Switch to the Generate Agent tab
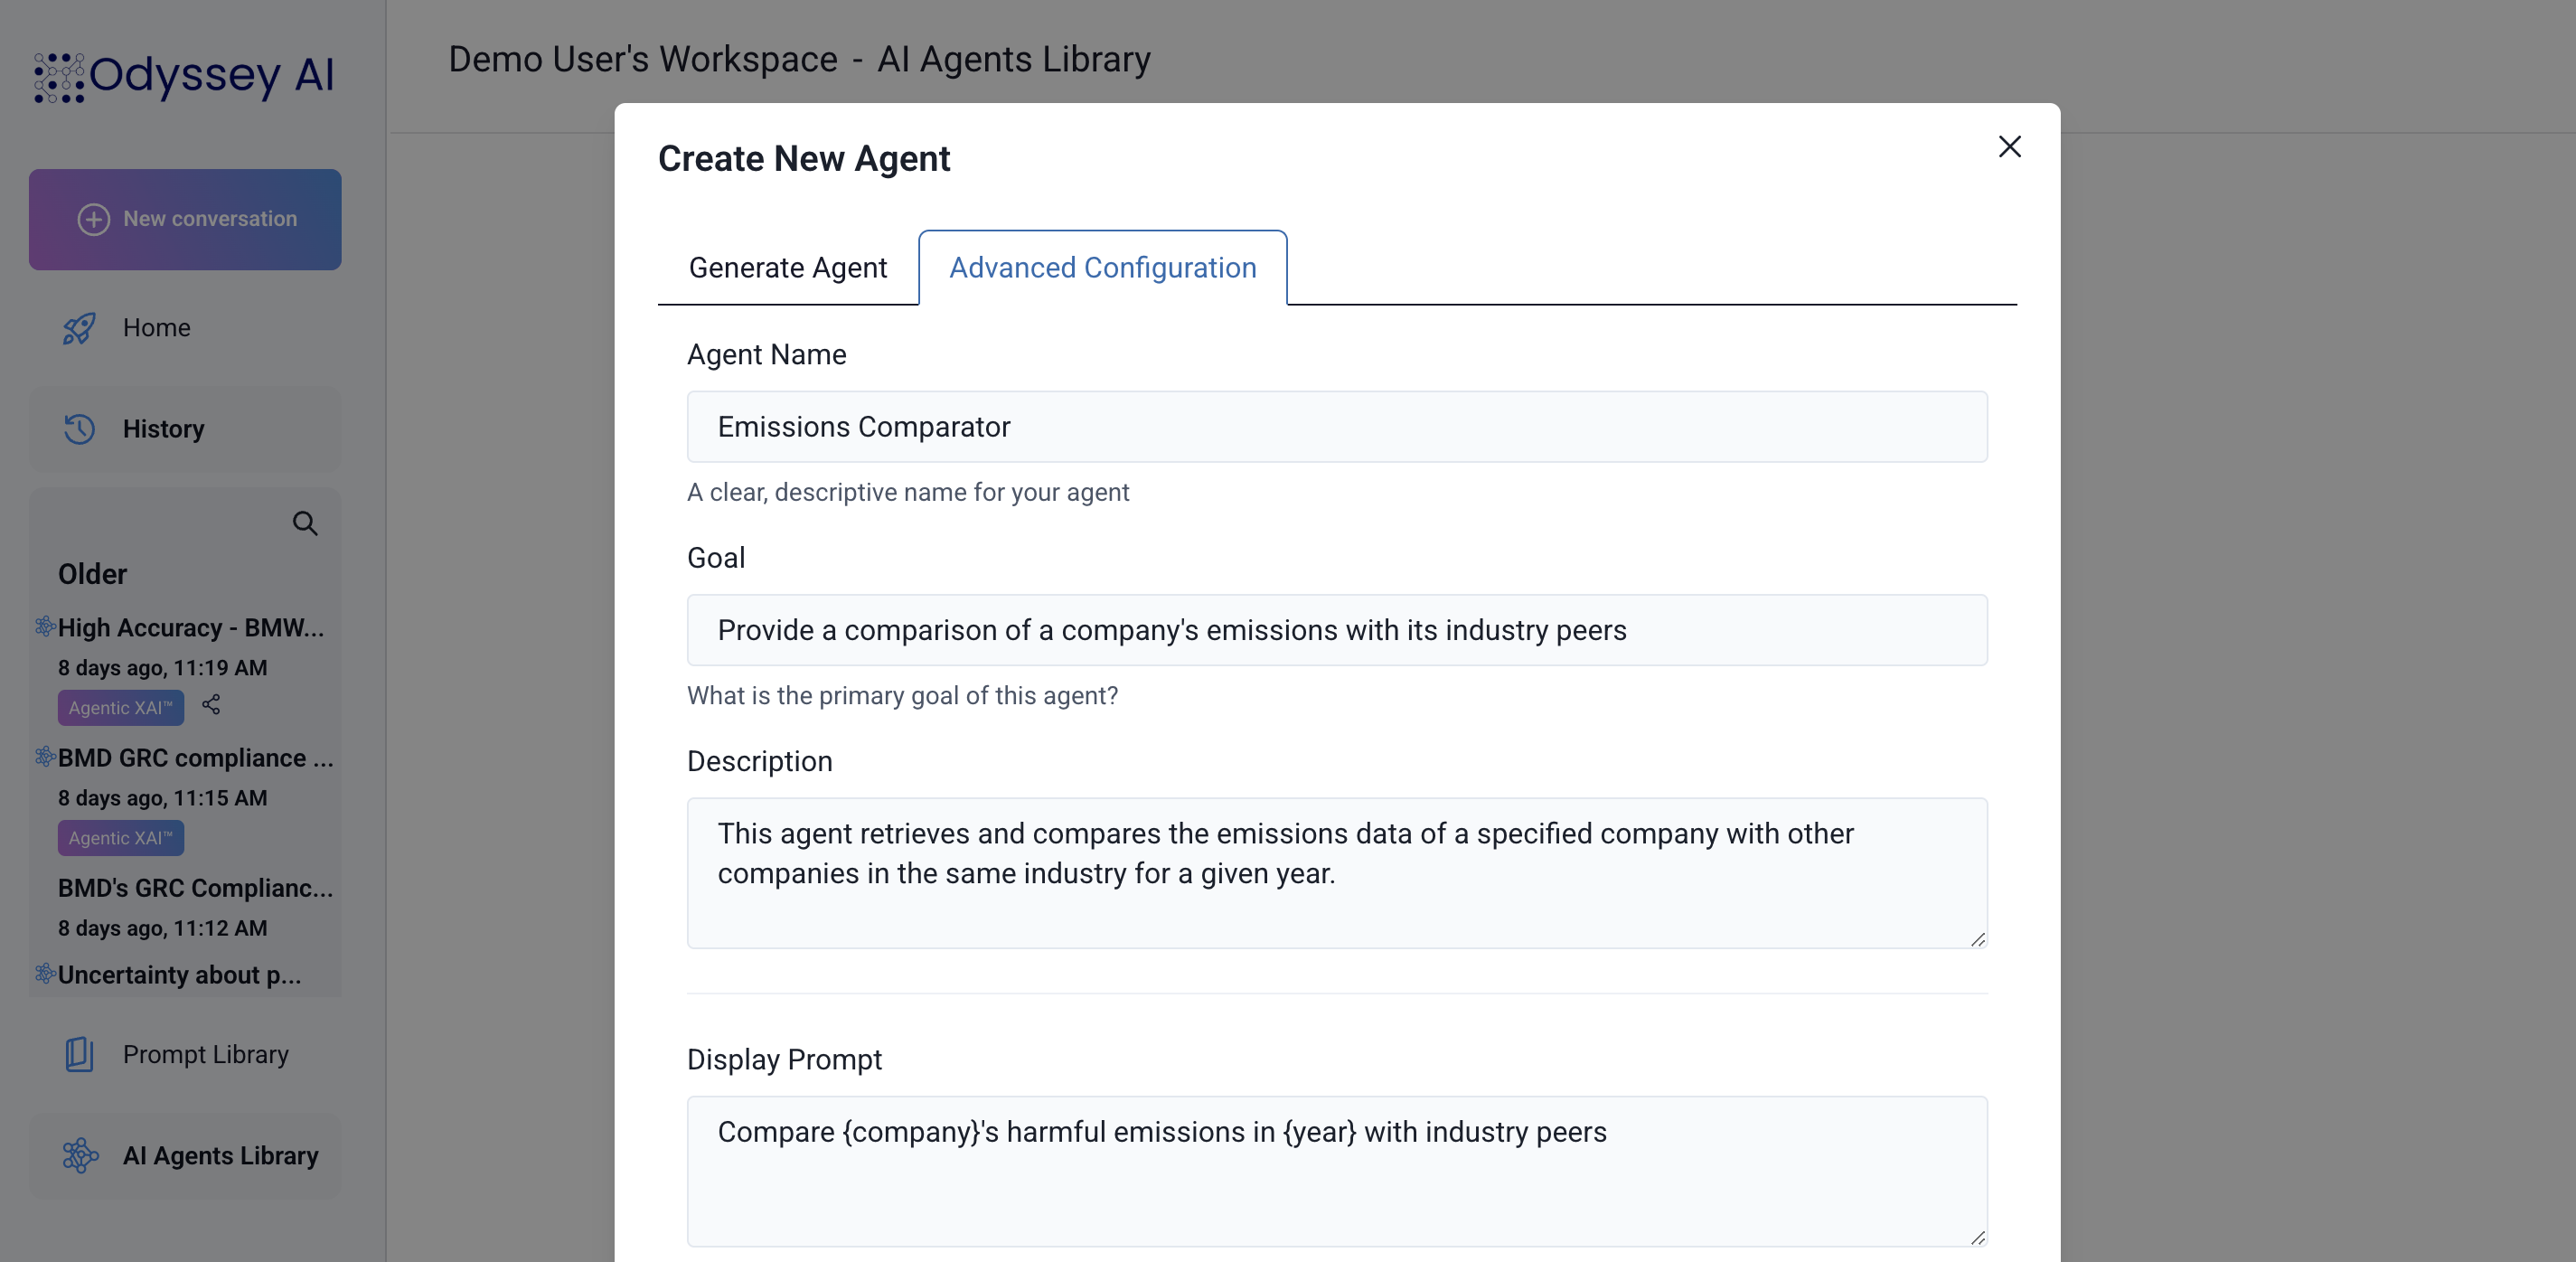Screen dimensions: 2576x1262 (788, 268)
